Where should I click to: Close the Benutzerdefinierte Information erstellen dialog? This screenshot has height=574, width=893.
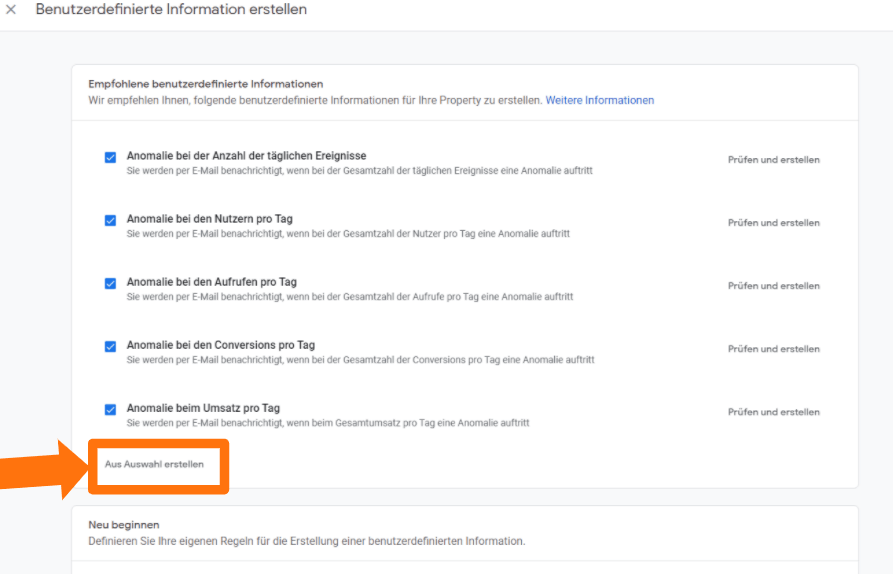coord(11,10)
